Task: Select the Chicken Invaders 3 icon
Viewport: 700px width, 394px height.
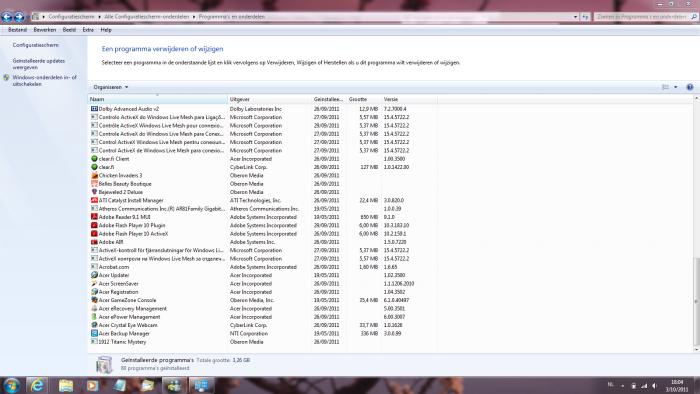Action: point(94,175)
